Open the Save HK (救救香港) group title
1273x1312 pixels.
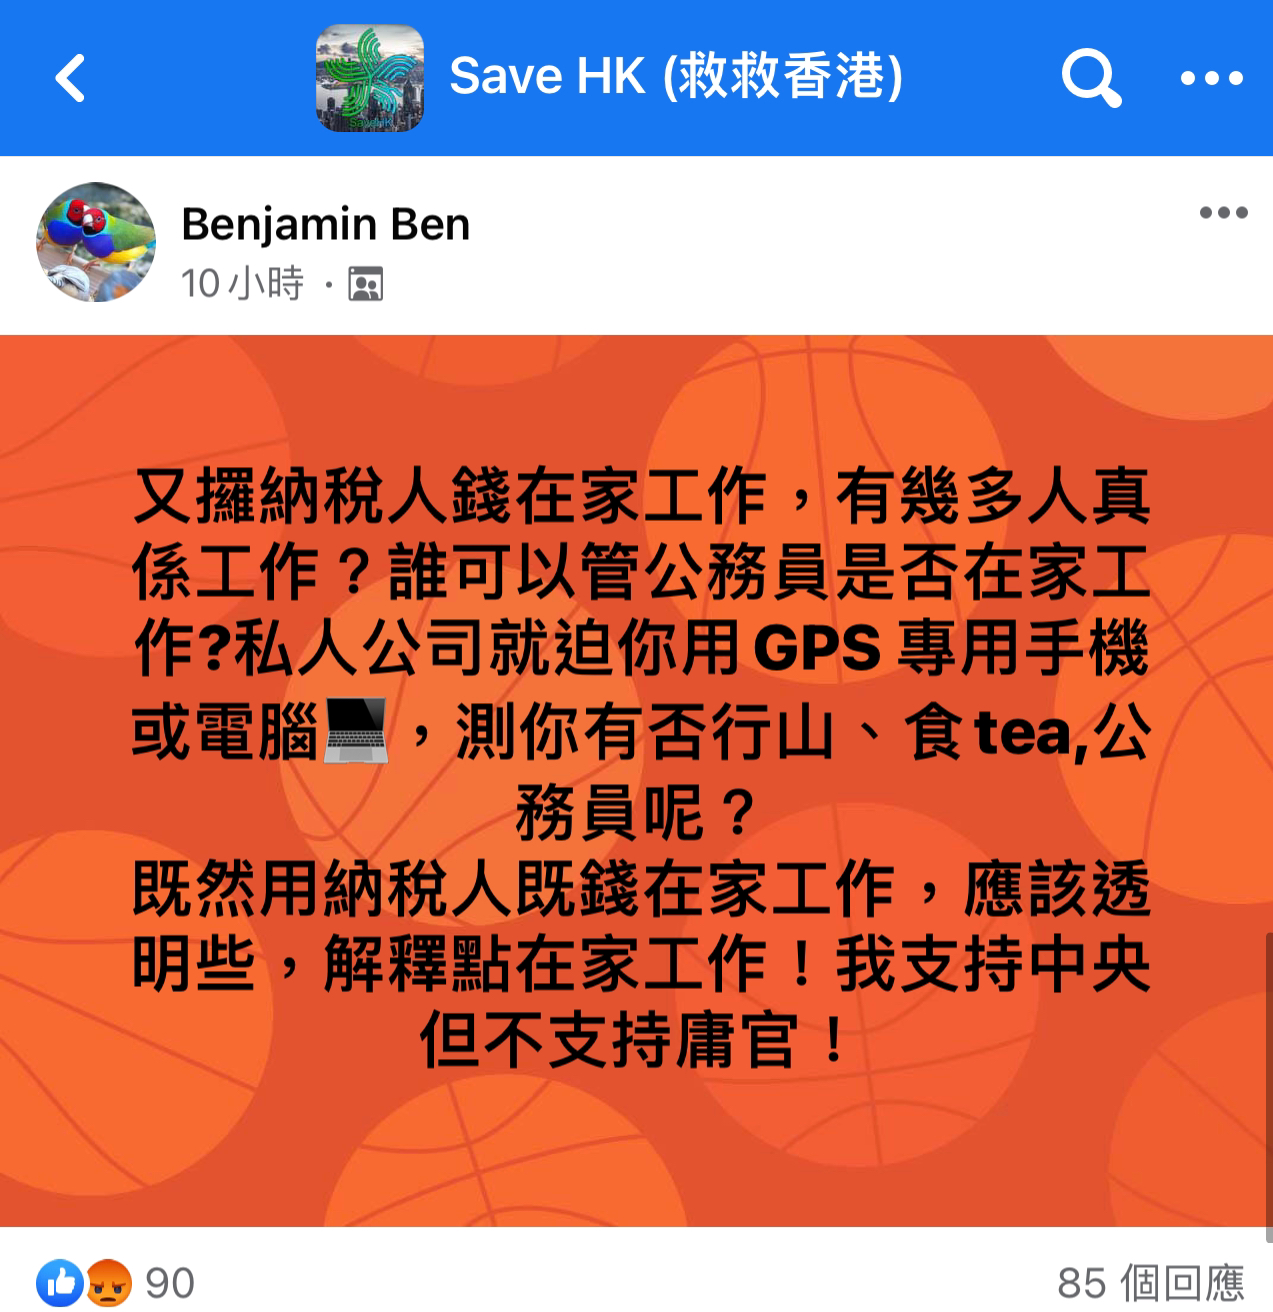[676, 77]
